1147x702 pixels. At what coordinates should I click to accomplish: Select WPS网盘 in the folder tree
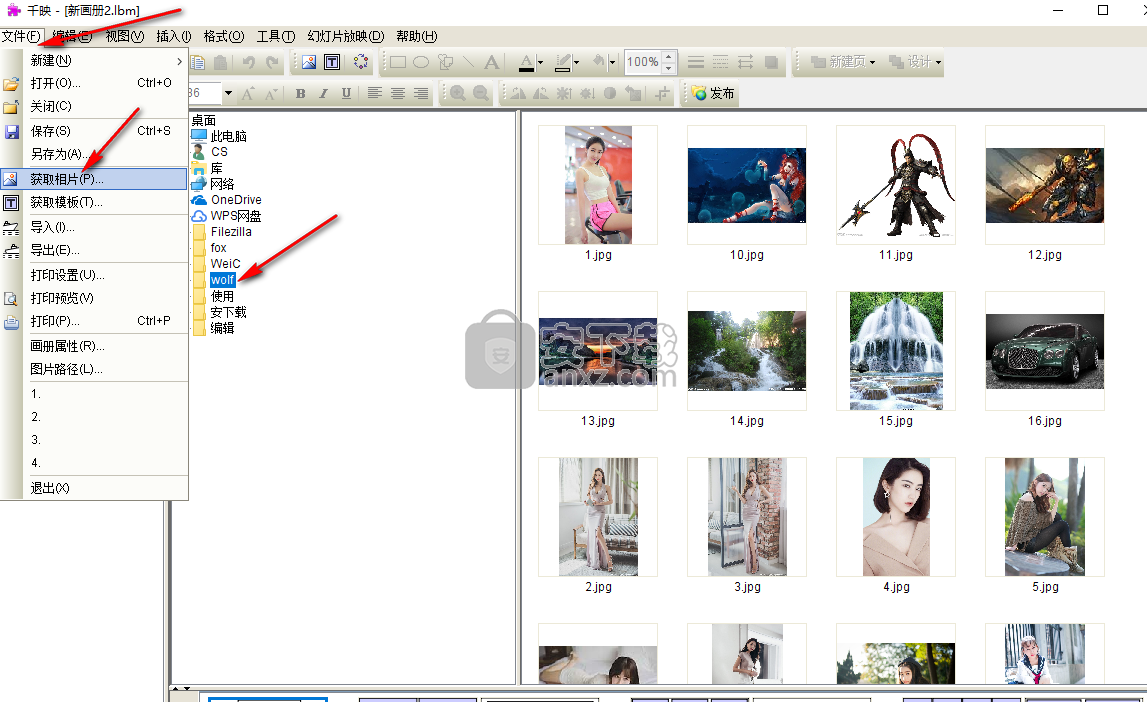pyautogui.click(x=236, y=216)
